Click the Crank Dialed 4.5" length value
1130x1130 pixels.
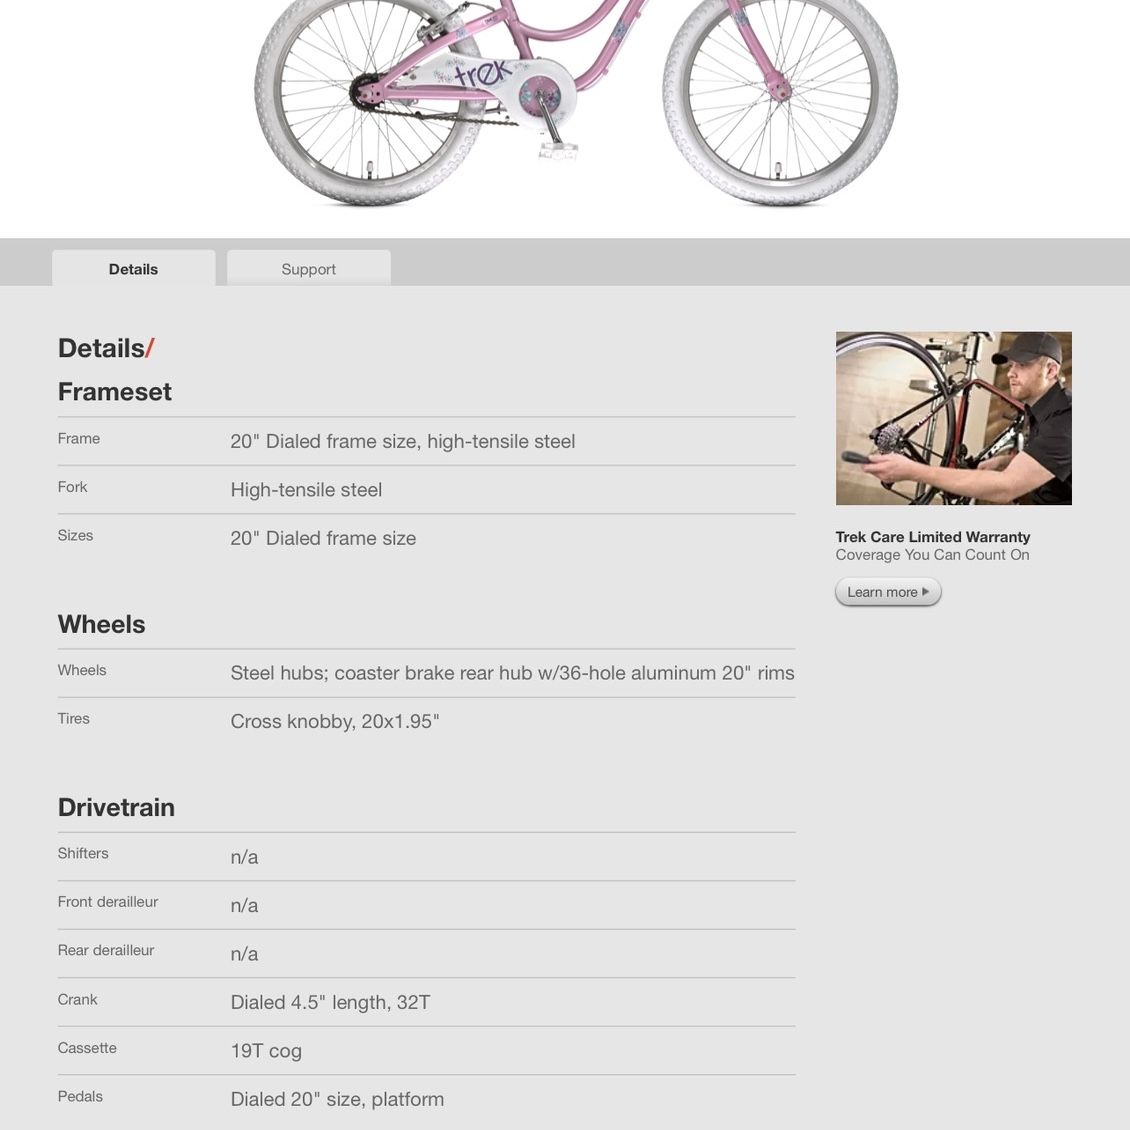tap(330, 1002)
